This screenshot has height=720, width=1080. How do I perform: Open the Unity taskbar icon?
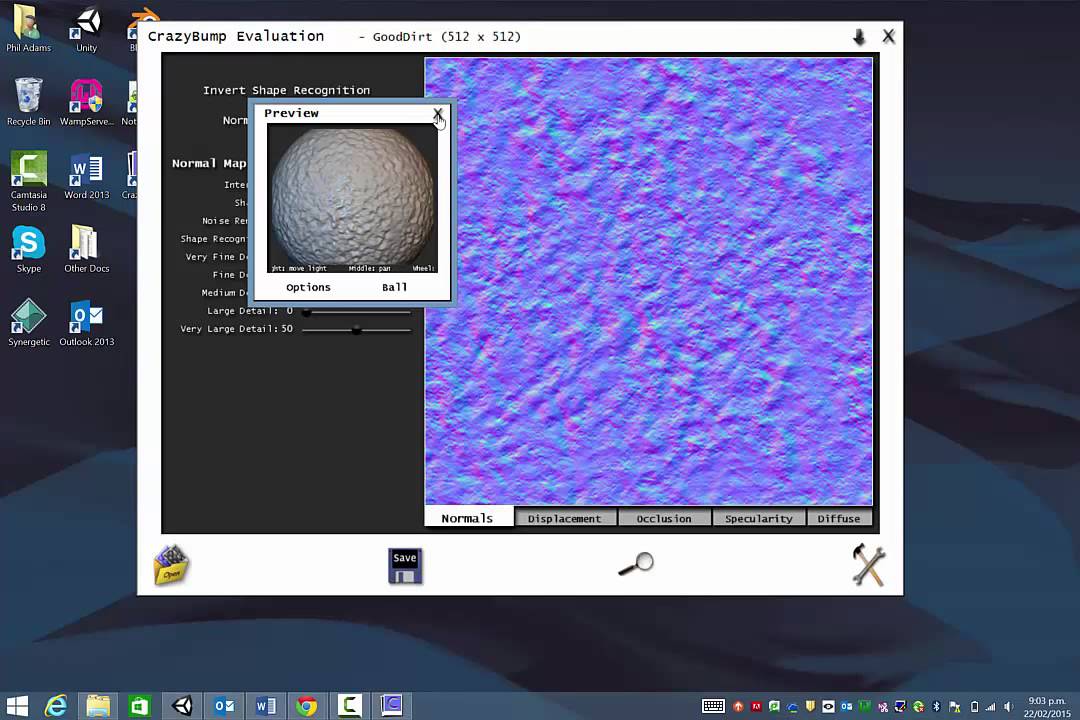coord(182,706)
